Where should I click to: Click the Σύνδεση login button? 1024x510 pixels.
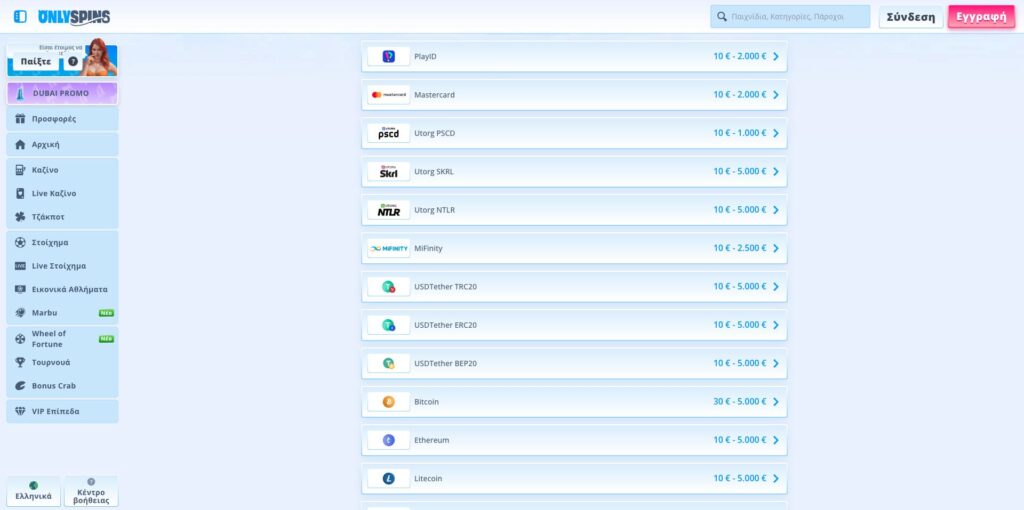(910, 17)
